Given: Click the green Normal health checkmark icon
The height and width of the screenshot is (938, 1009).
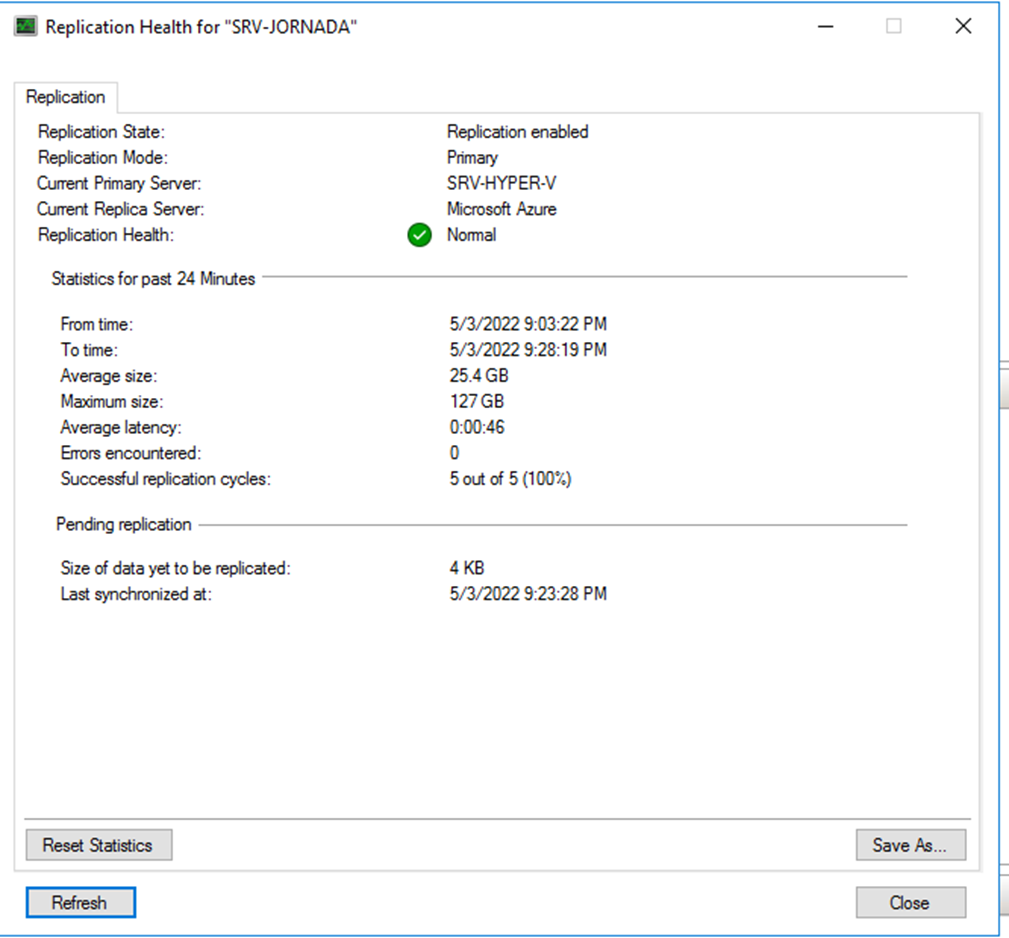Looking at the screenshot, I should coord(420,235).
